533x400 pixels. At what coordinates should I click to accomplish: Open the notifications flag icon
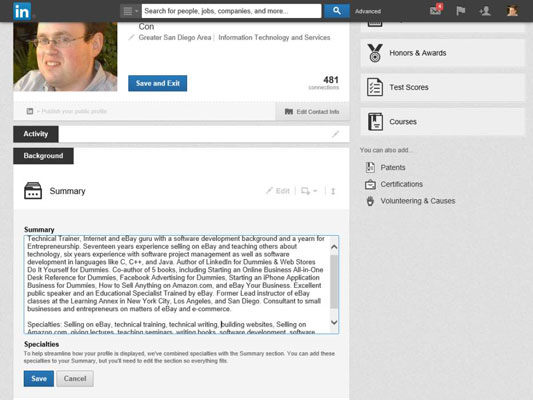(x=461, y=11)
